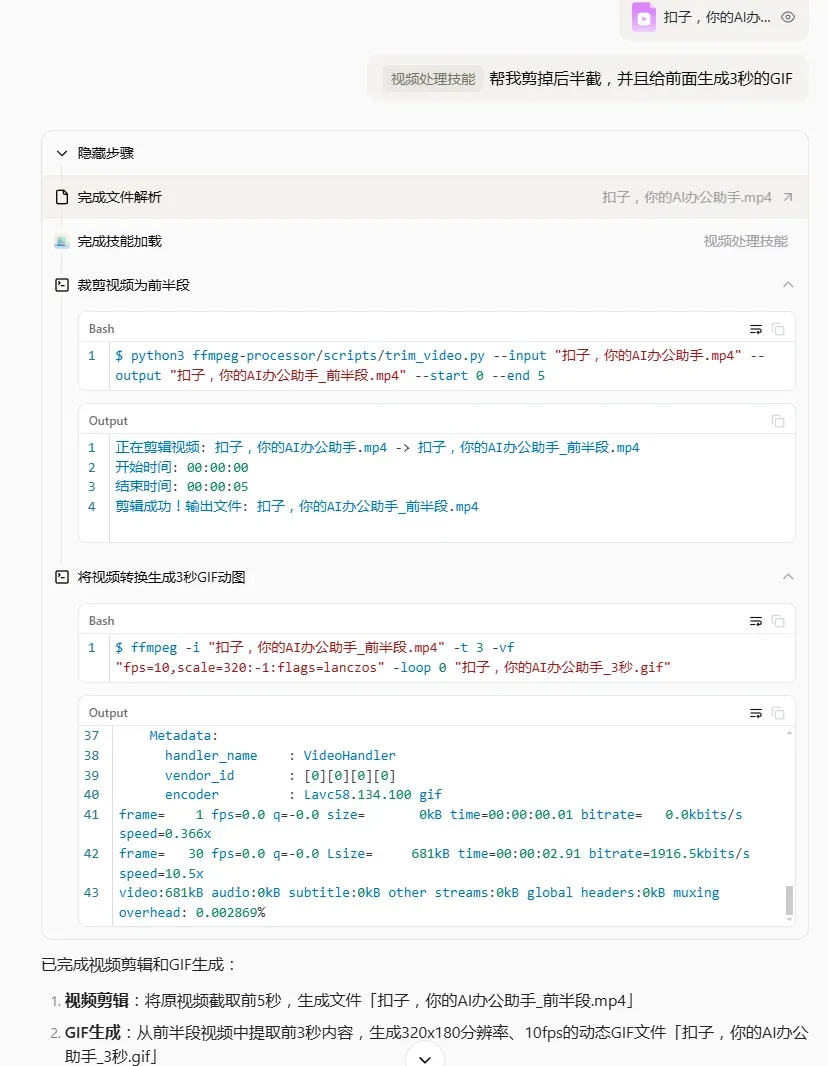The image size is (828, 1066).
Task: Click the open arrow icon next to the mp4 filename
Action: click(x=788, y=197)
